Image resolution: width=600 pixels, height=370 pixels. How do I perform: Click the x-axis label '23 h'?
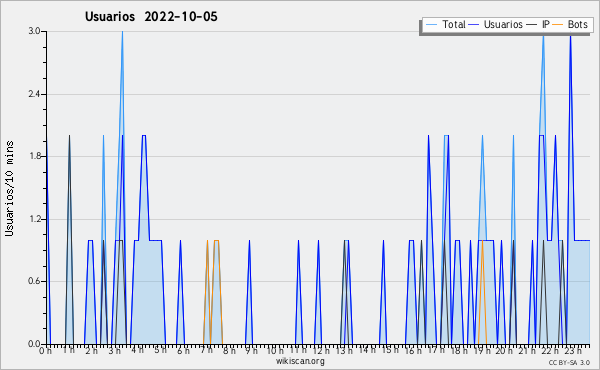tap(574, 350)
